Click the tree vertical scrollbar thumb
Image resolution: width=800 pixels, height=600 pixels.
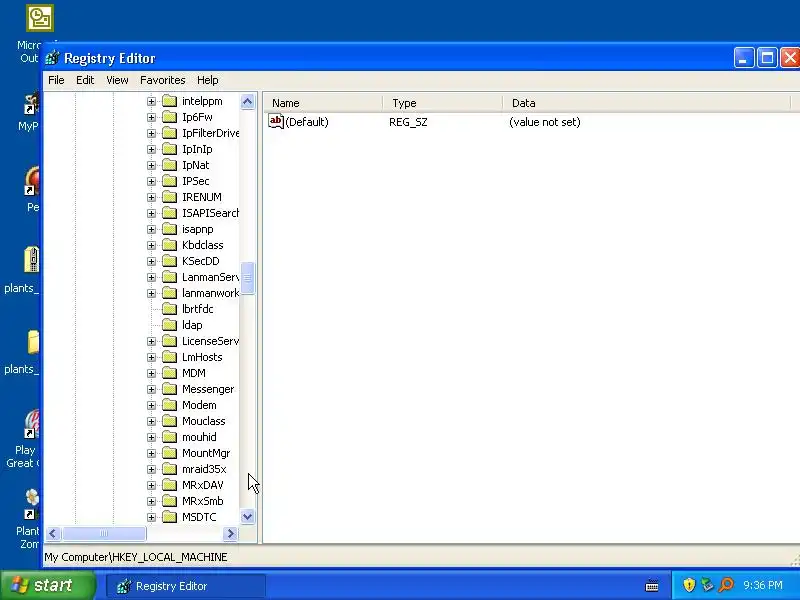click(x=247, y=278)
